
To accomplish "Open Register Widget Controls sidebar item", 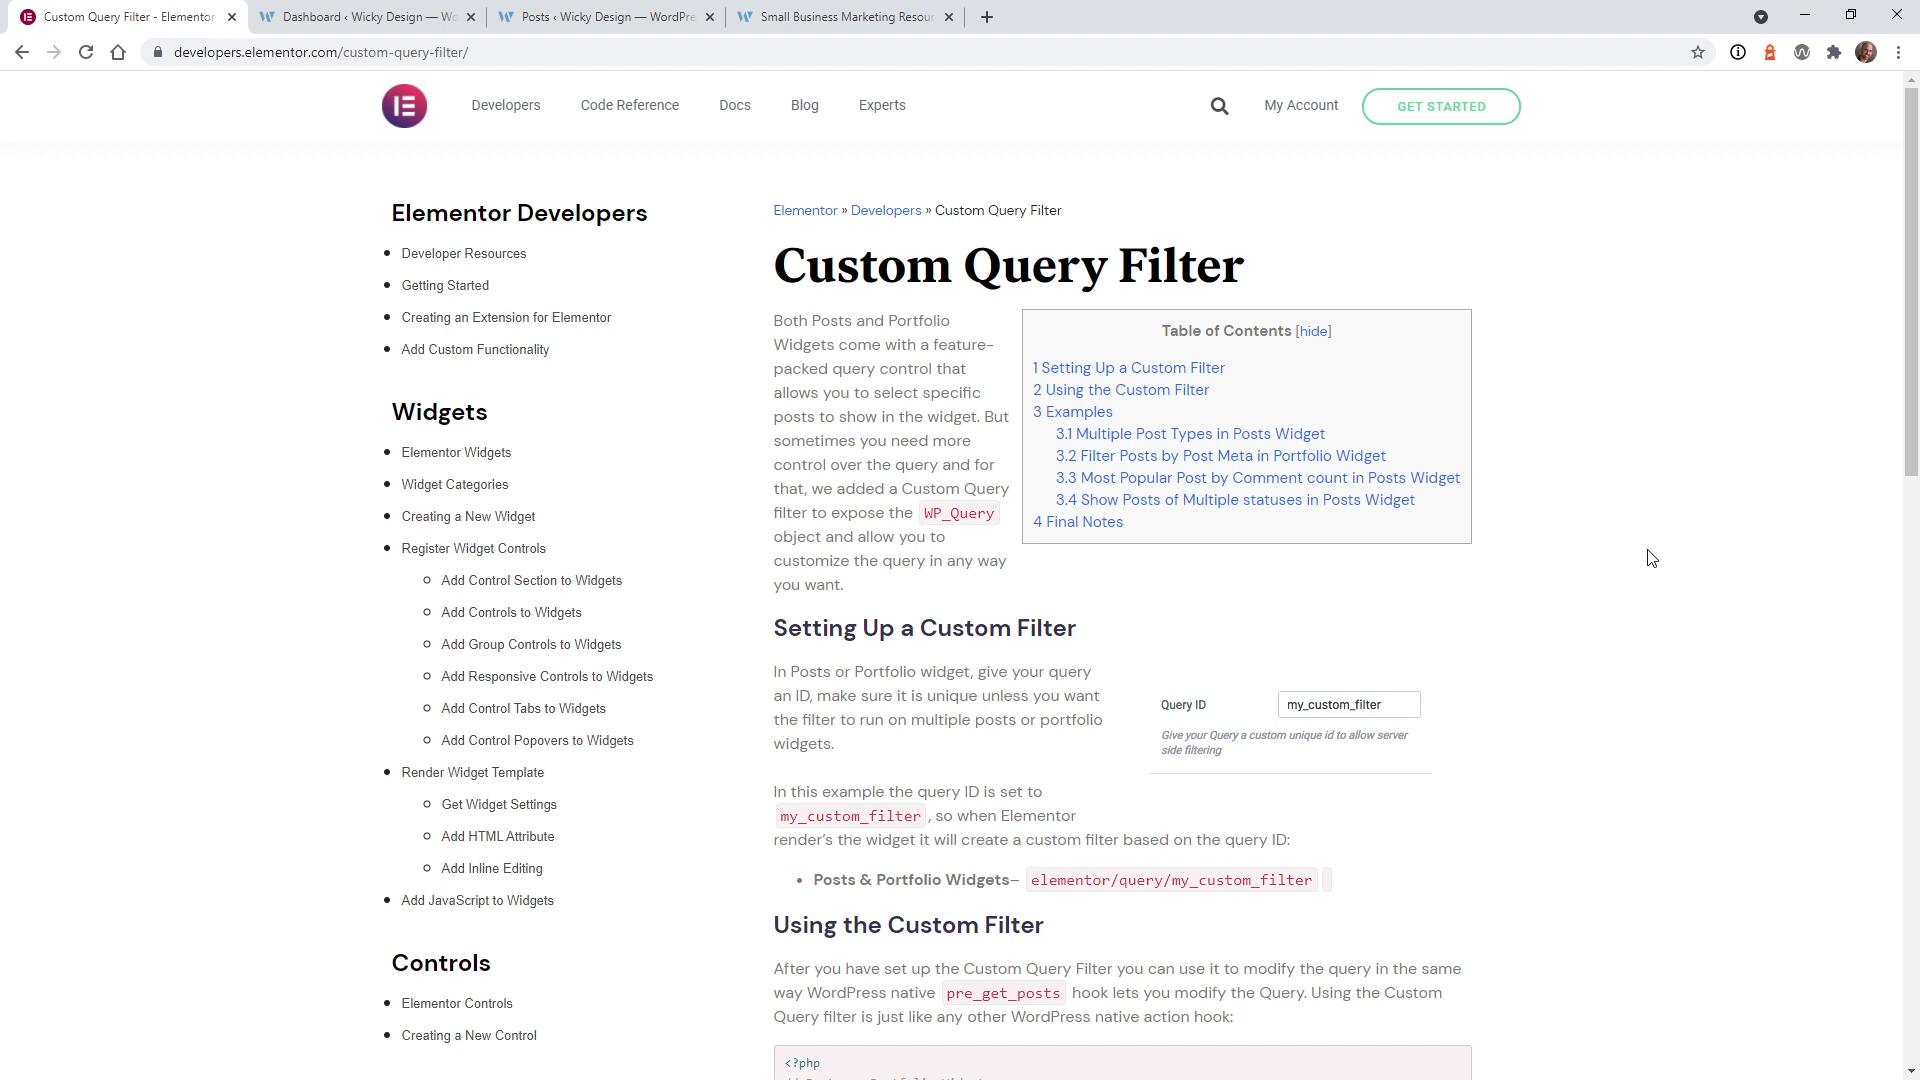I will pos(473,548).
